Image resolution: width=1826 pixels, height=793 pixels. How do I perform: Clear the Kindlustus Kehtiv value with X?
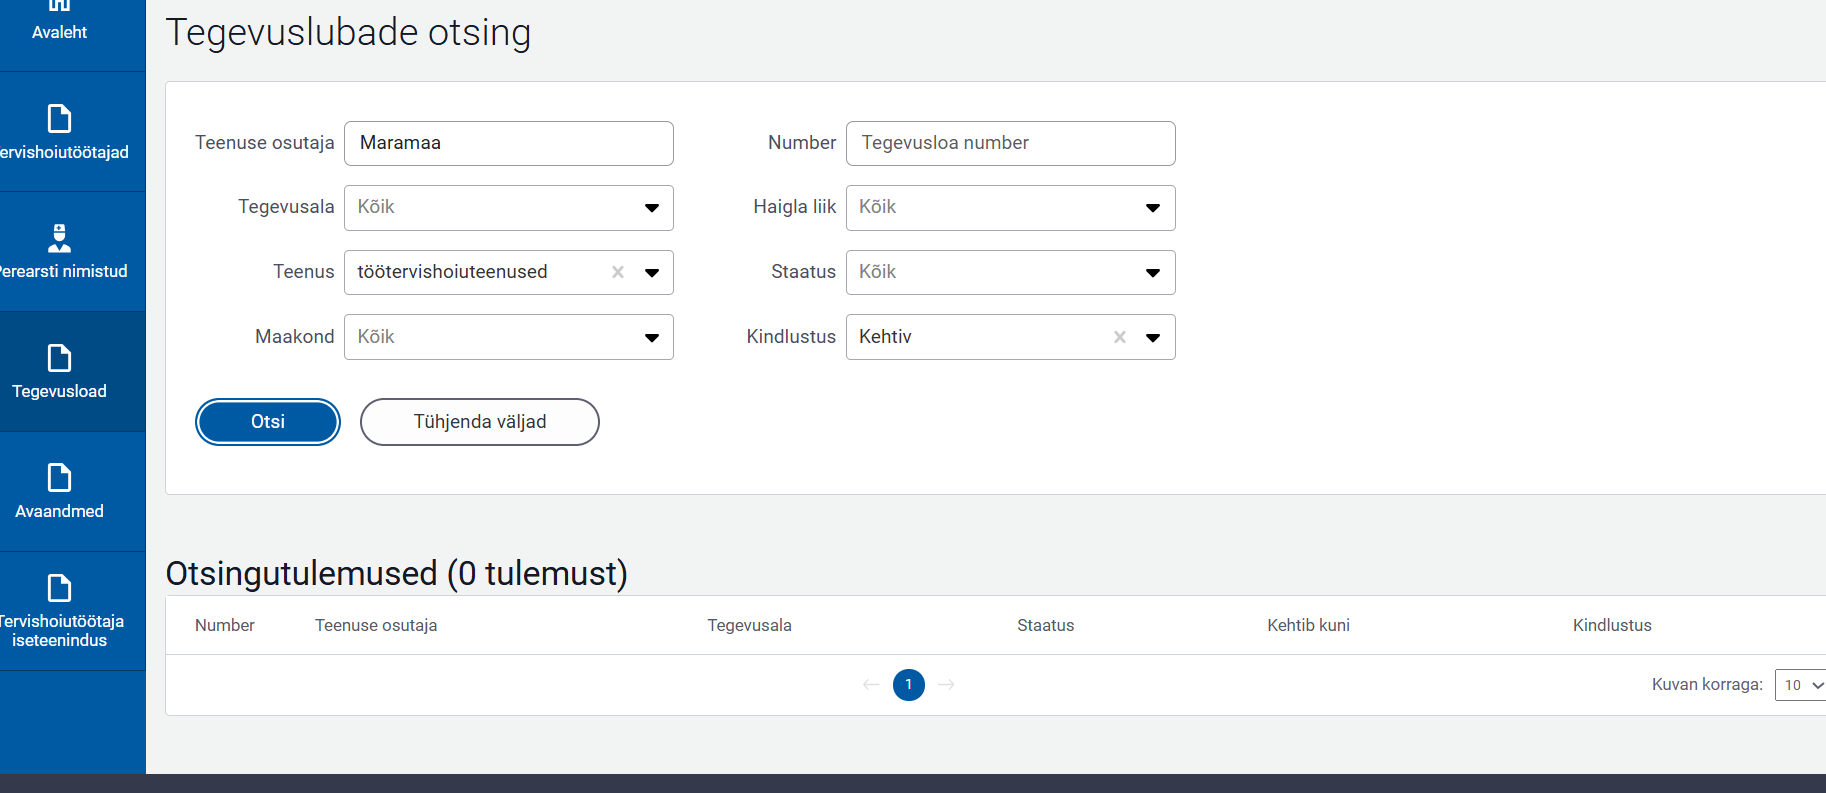pos(1120,337)
